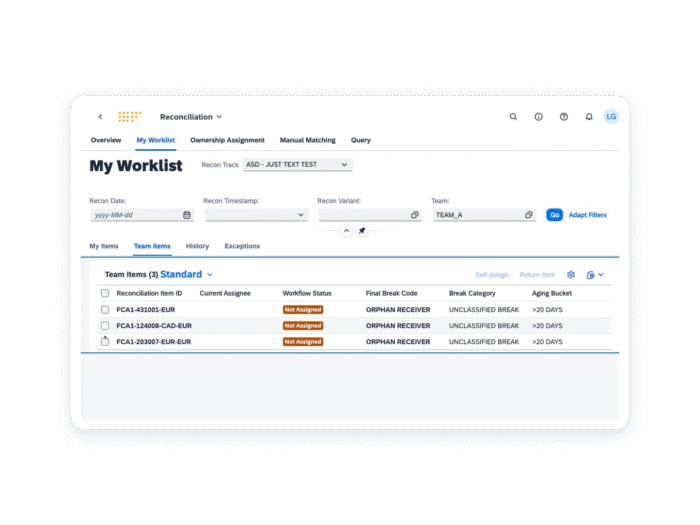Click the Reconciliation Item ID column header
This screenshot has width=700, height=525.
click(149, 293)
